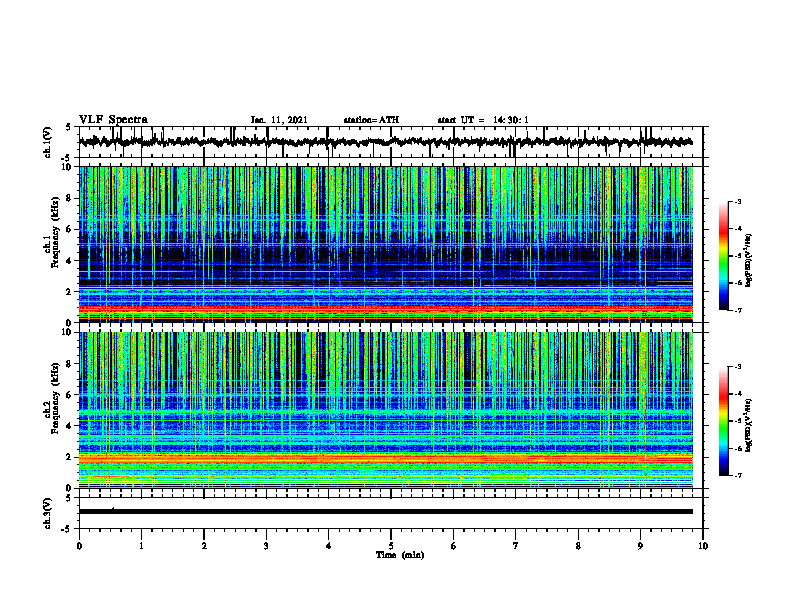Click inside the ch.1 spectrogram panel
The height and width of the screenshot is (612, 792).
pyautogui.click(x=385, y=244)
